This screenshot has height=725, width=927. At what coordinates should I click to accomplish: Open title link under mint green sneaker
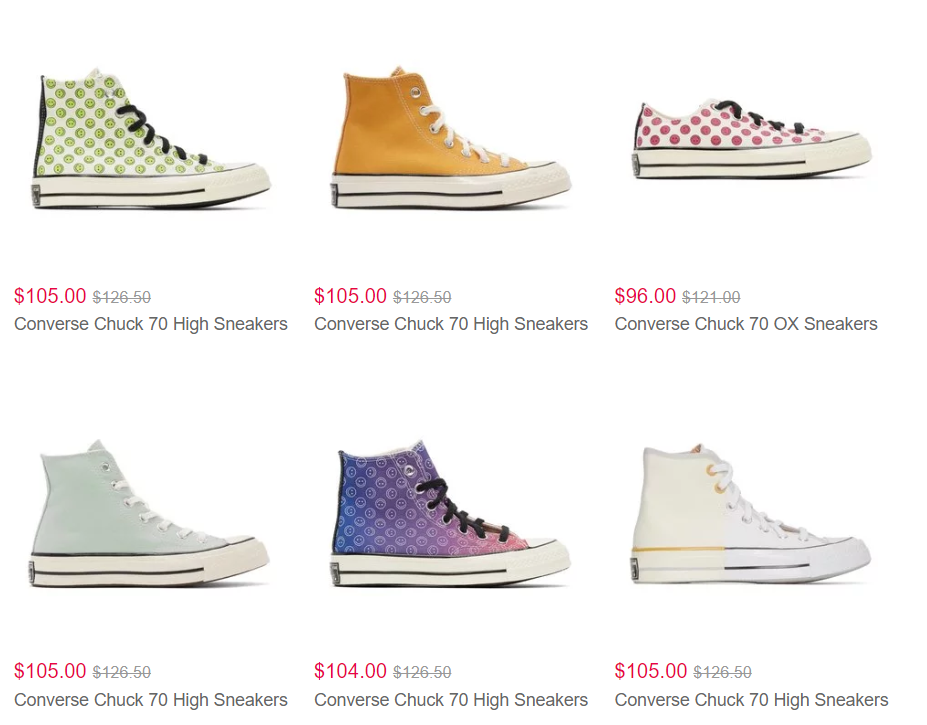151,700
